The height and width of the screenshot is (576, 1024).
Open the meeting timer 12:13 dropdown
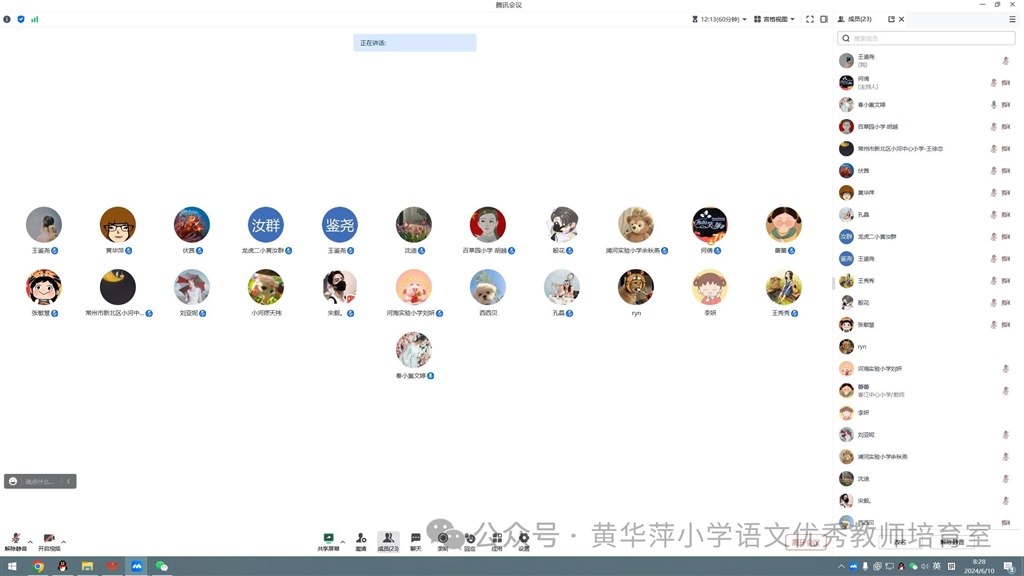(x=719, y=20)
